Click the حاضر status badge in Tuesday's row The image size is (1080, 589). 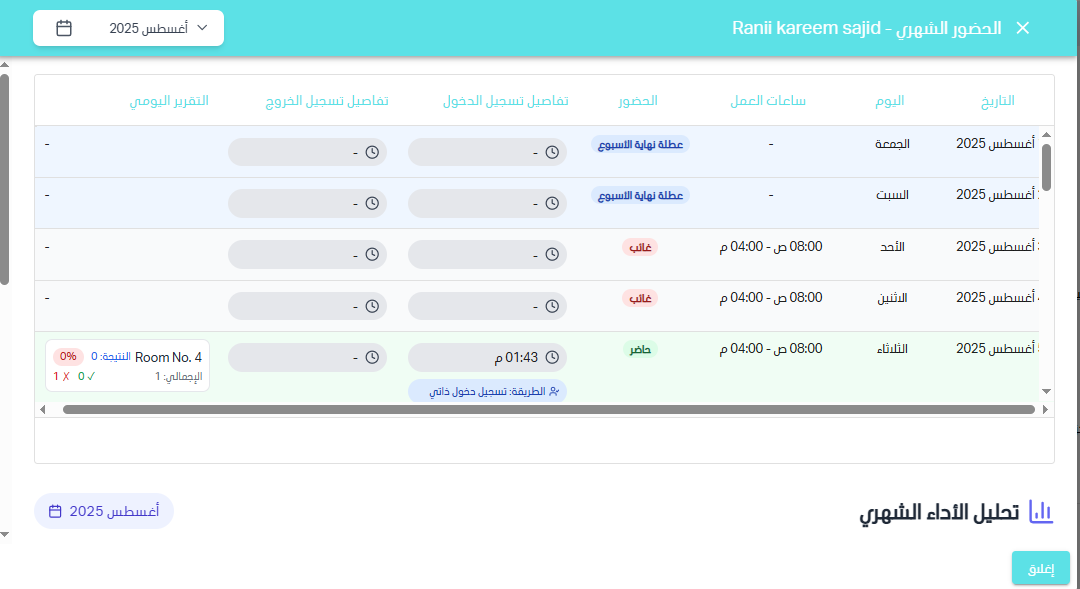coord(639,349)
